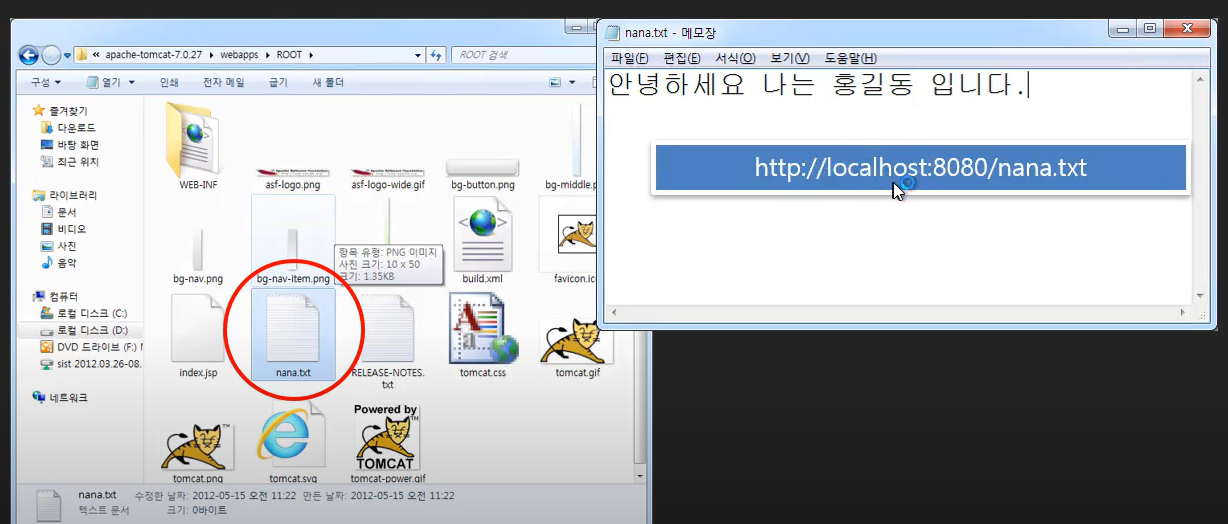1228x524 pixels.
Task: Select the tomcat.svg Internet Explorer icon
Action: (291, 436)
